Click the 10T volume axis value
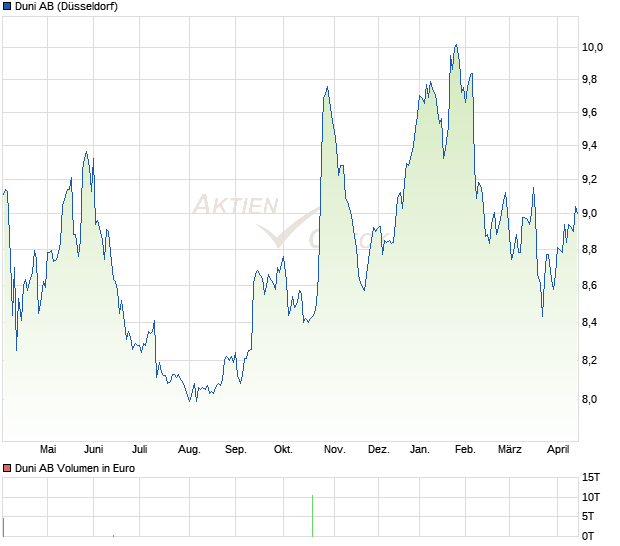Image resolution: width=620 pixels, height=546 pixels. coord(591,497)
